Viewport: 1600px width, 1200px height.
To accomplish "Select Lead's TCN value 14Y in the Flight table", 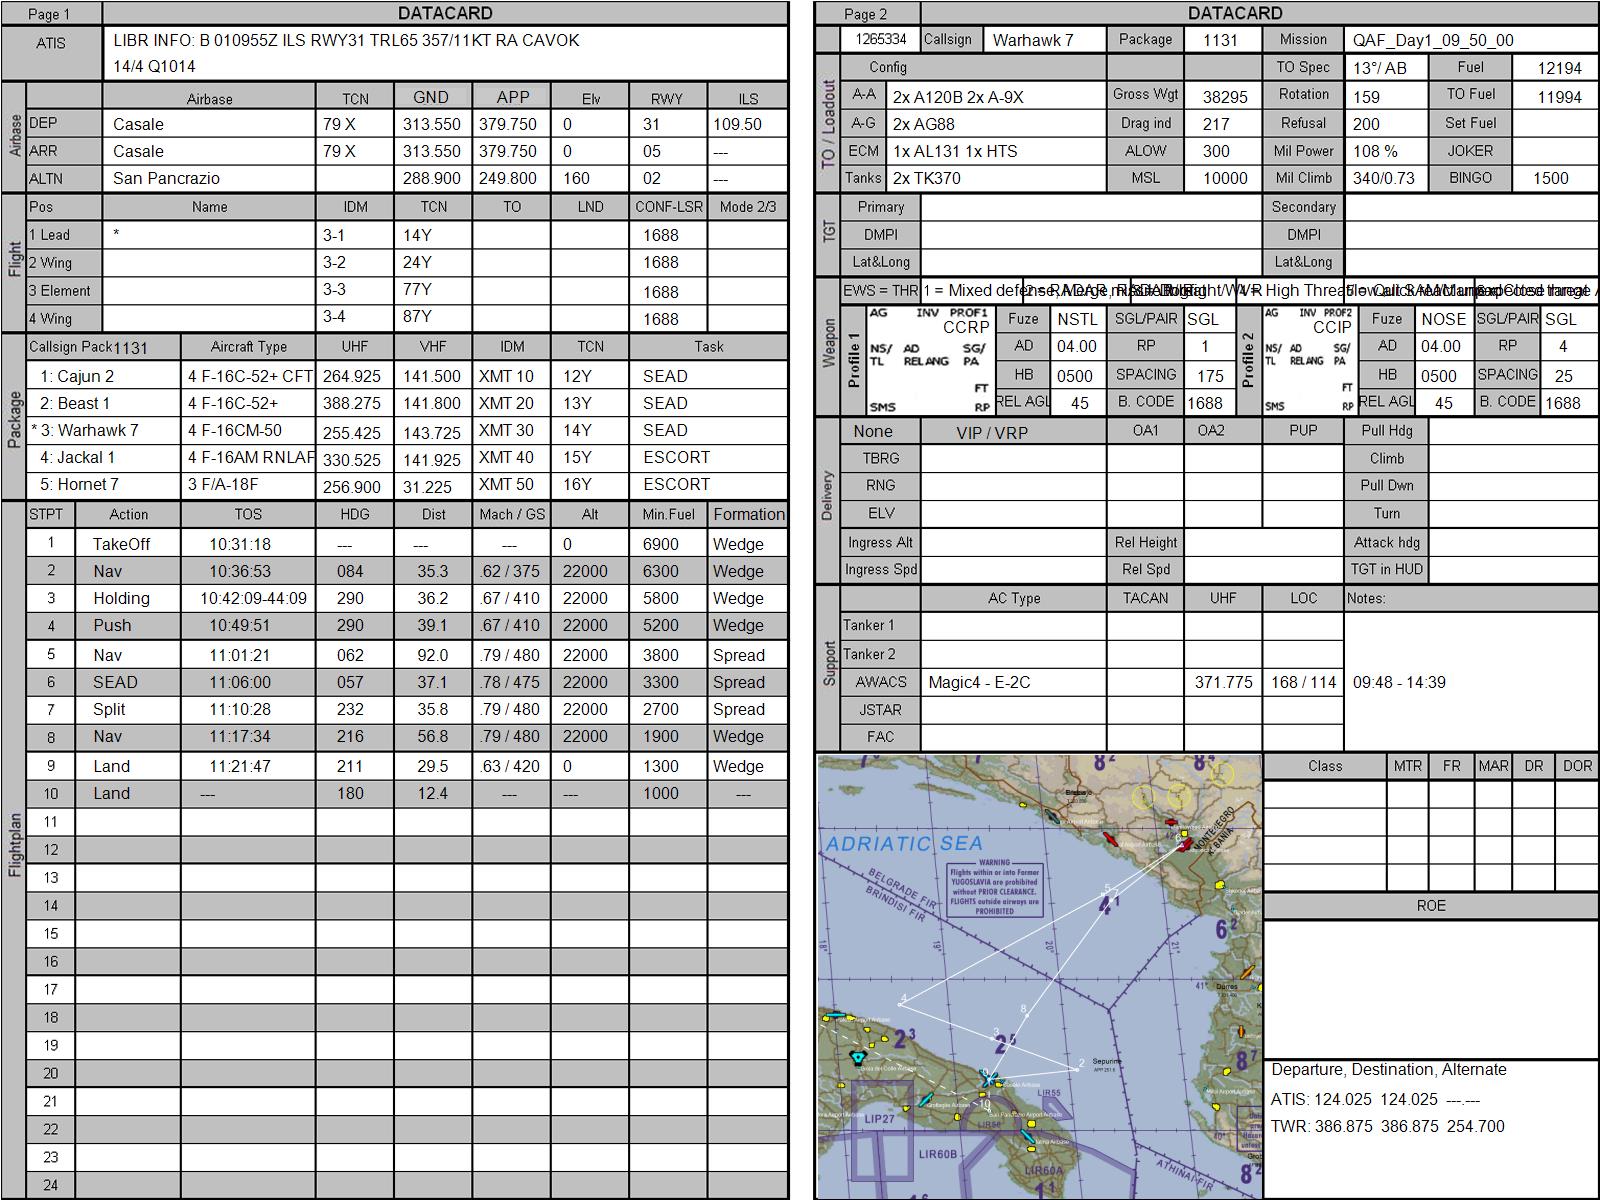I will 417,235.
